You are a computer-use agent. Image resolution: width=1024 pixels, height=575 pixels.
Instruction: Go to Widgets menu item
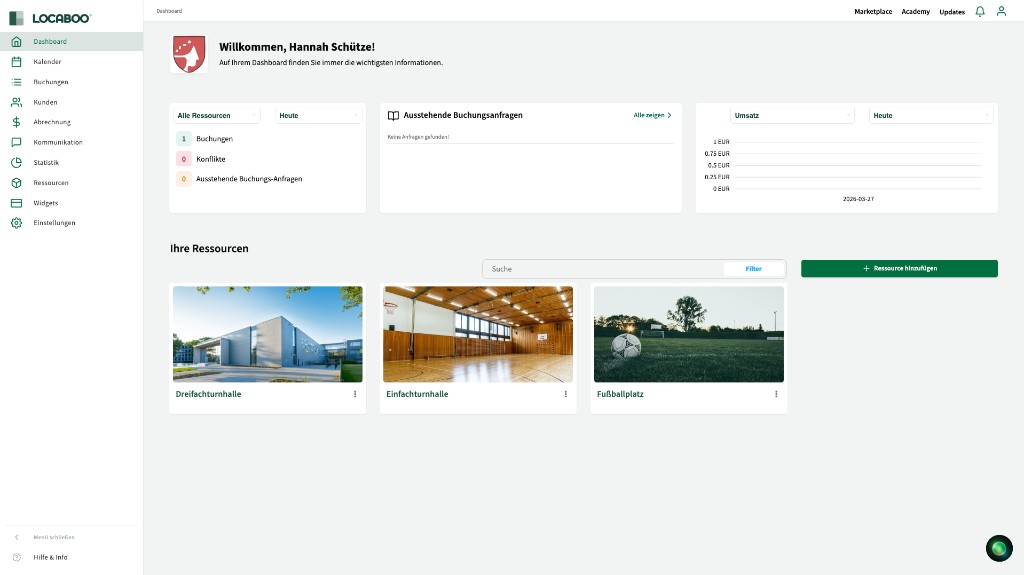click(71, 203)
